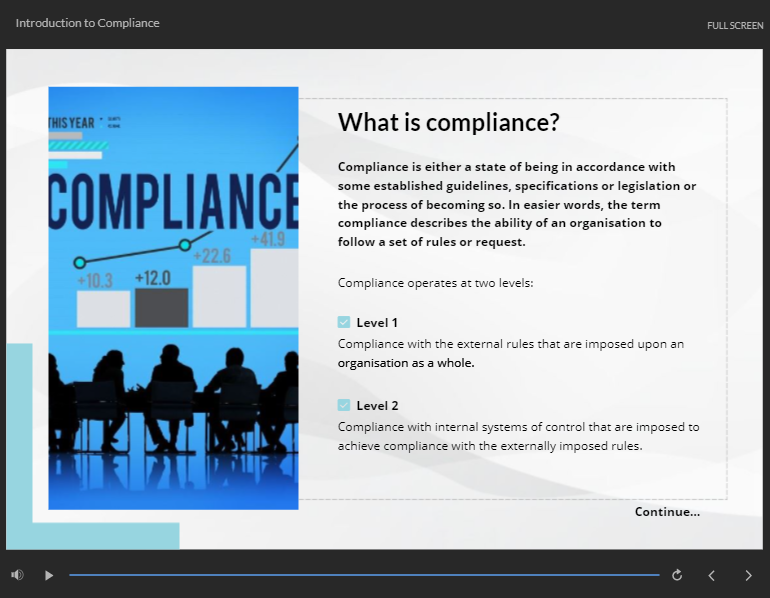
Task: Enter FULL SCREEN mode
Action: pos(734,25)
